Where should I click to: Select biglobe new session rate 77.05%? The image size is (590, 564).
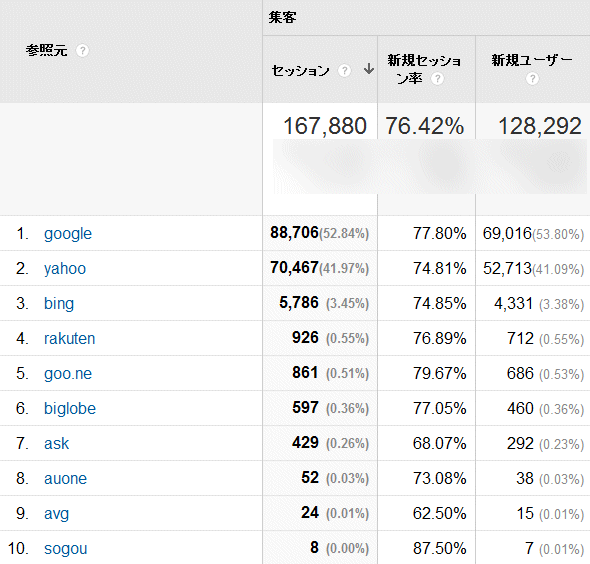pos(439,408)
